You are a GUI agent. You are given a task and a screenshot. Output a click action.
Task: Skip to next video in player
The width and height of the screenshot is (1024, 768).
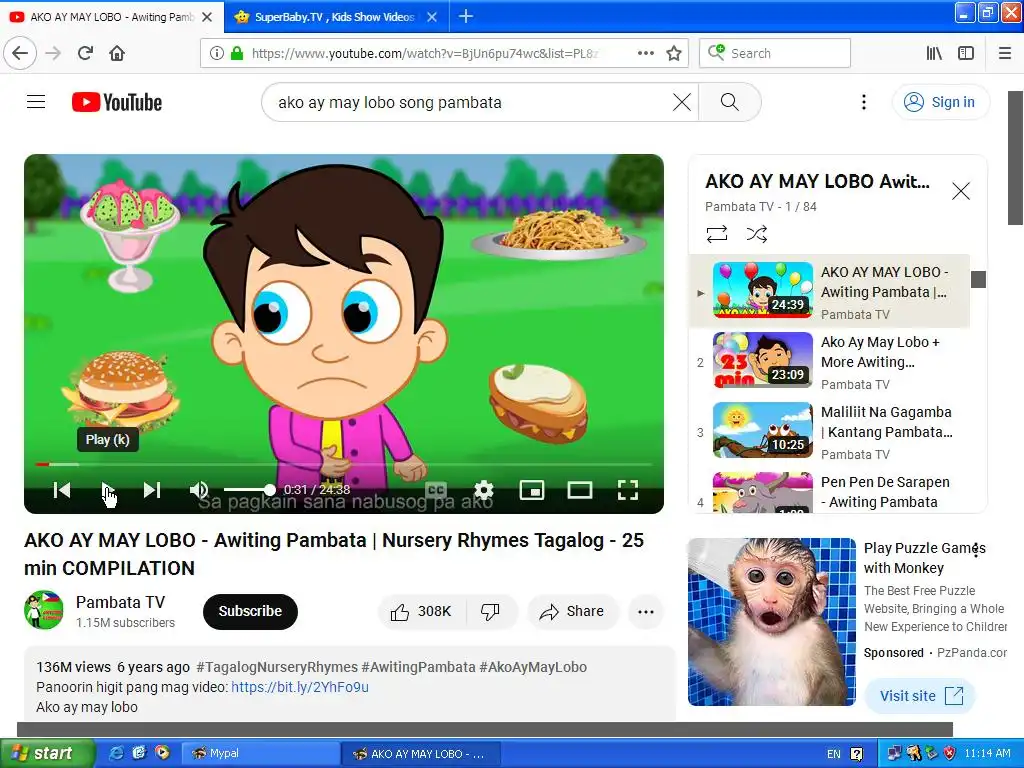tap(152, 490)
